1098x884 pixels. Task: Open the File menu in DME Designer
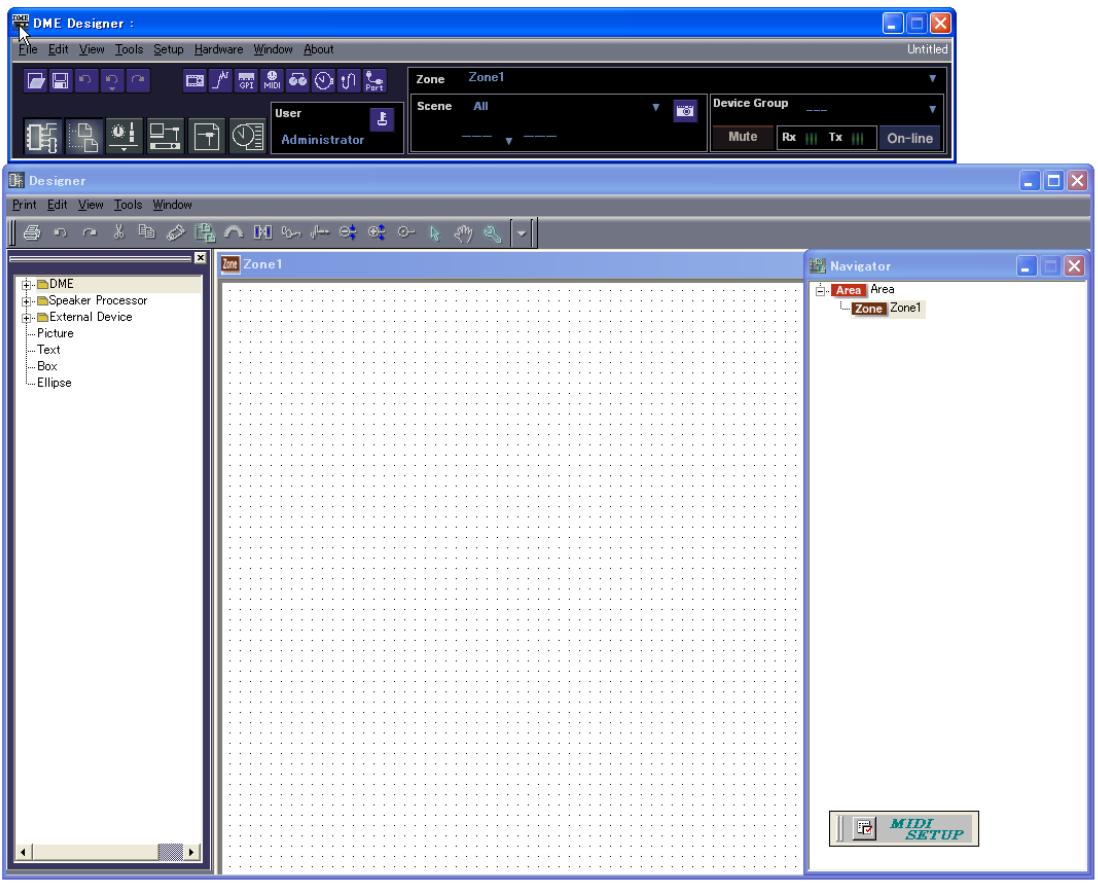coord(28,49)
